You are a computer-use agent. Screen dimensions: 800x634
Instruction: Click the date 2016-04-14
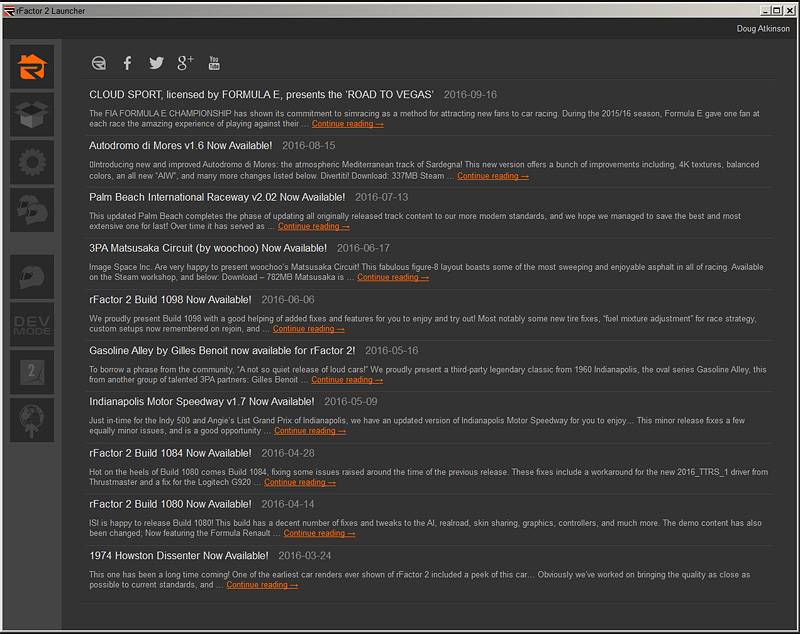[288, 504]
